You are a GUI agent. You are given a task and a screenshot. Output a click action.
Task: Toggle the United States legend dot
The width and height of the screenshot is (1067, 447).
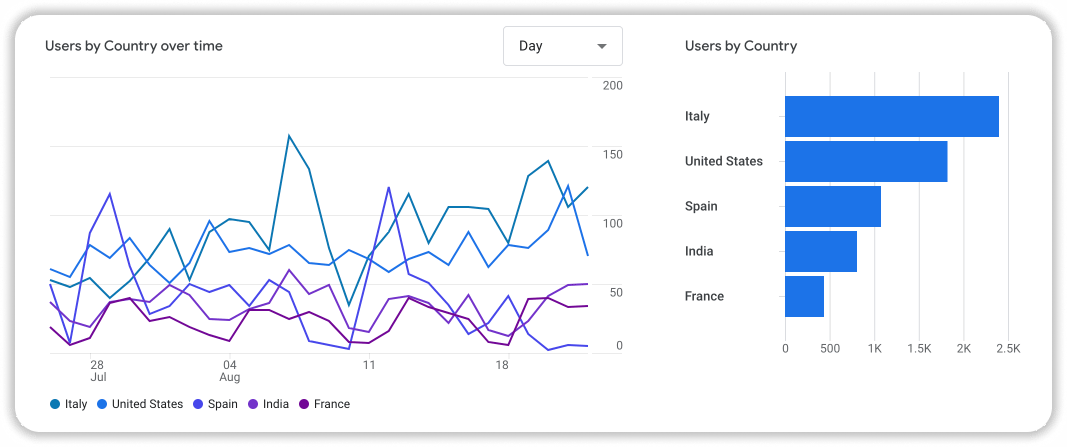[102, 404]
